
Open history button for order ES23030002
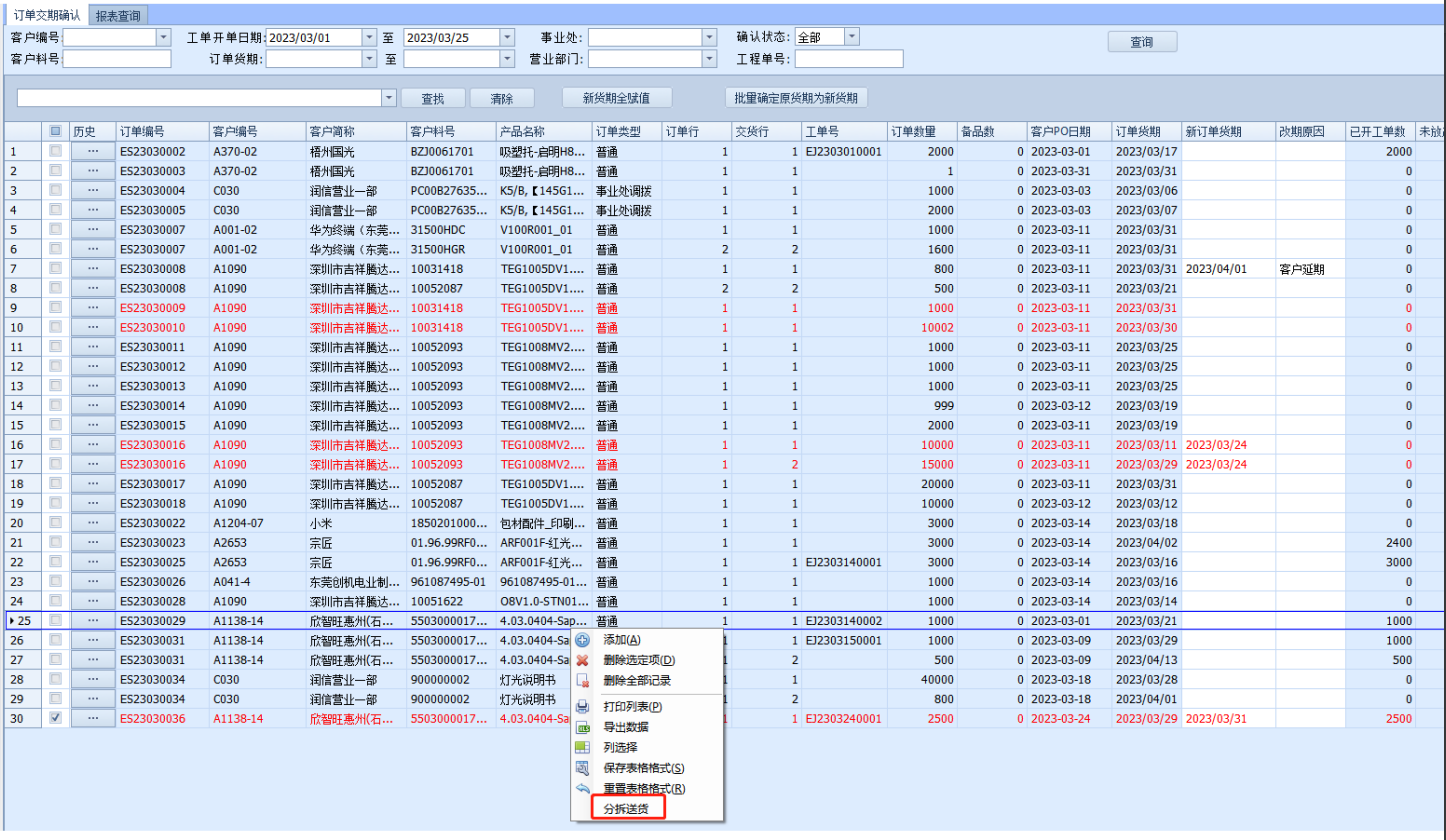coord(93,151)
